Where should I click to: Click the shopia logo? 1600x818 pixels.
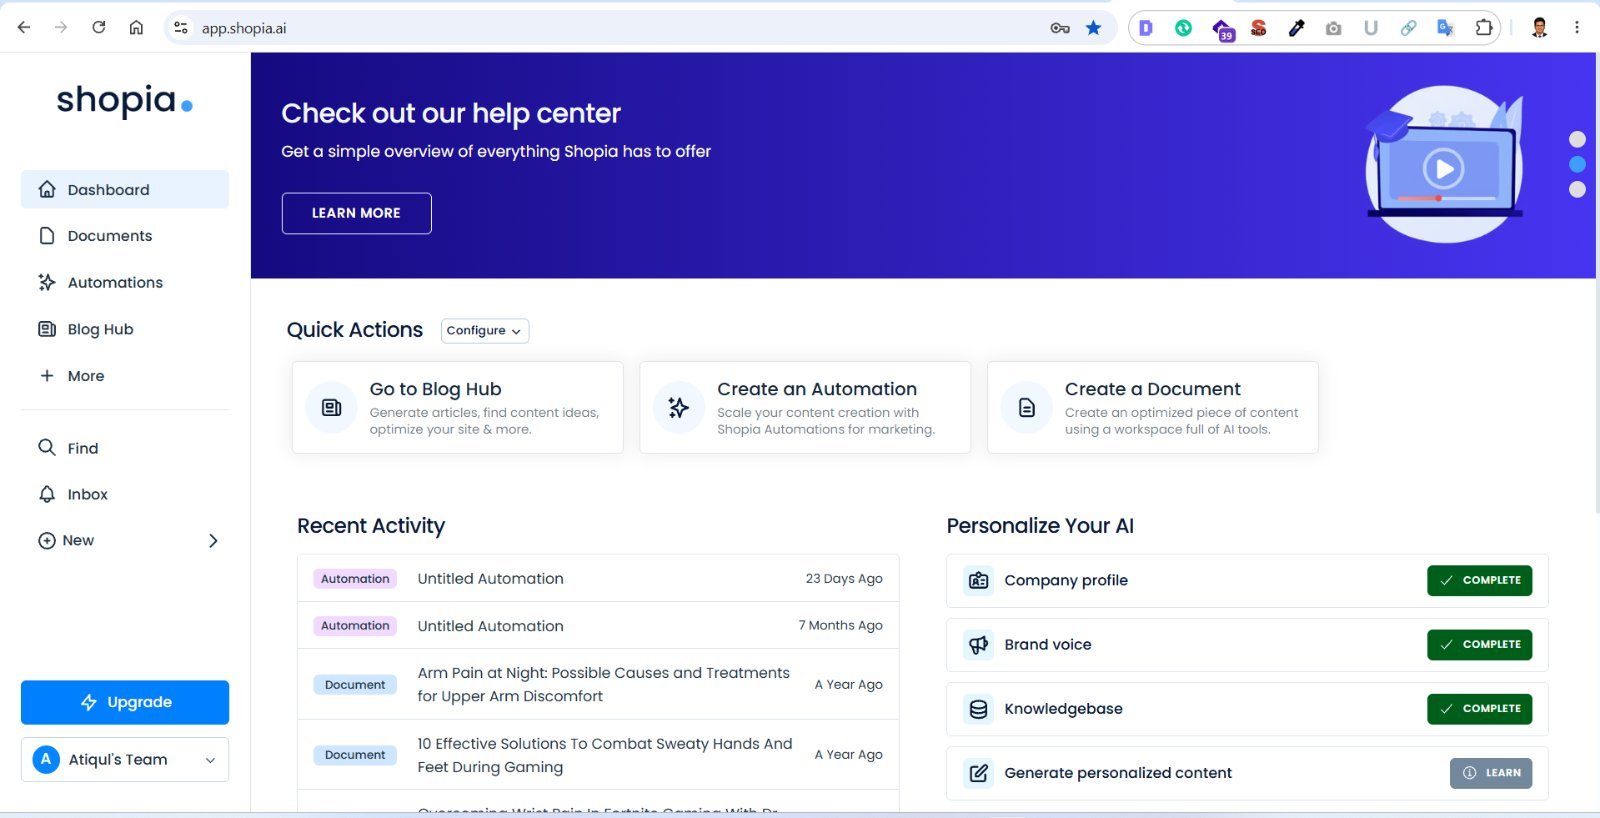pyautogui.click(x=124, y=101)
